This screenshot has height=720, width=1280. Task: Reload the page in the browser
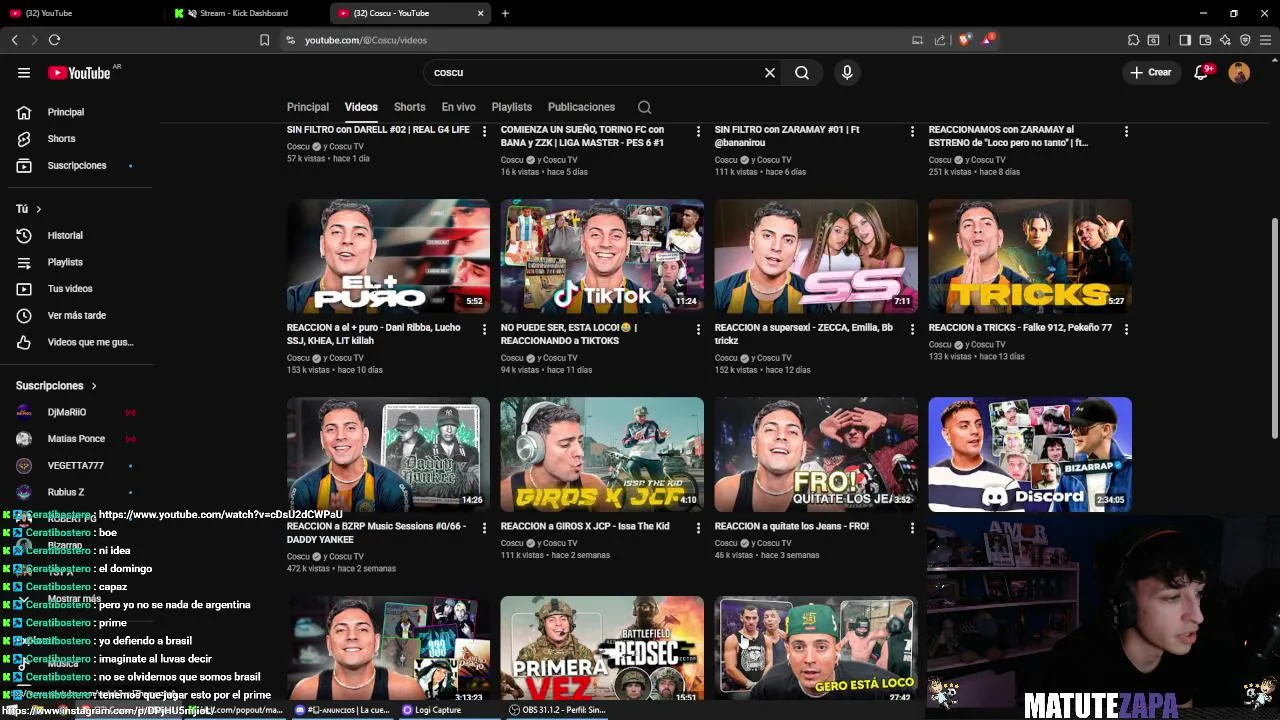click(54, 40)
